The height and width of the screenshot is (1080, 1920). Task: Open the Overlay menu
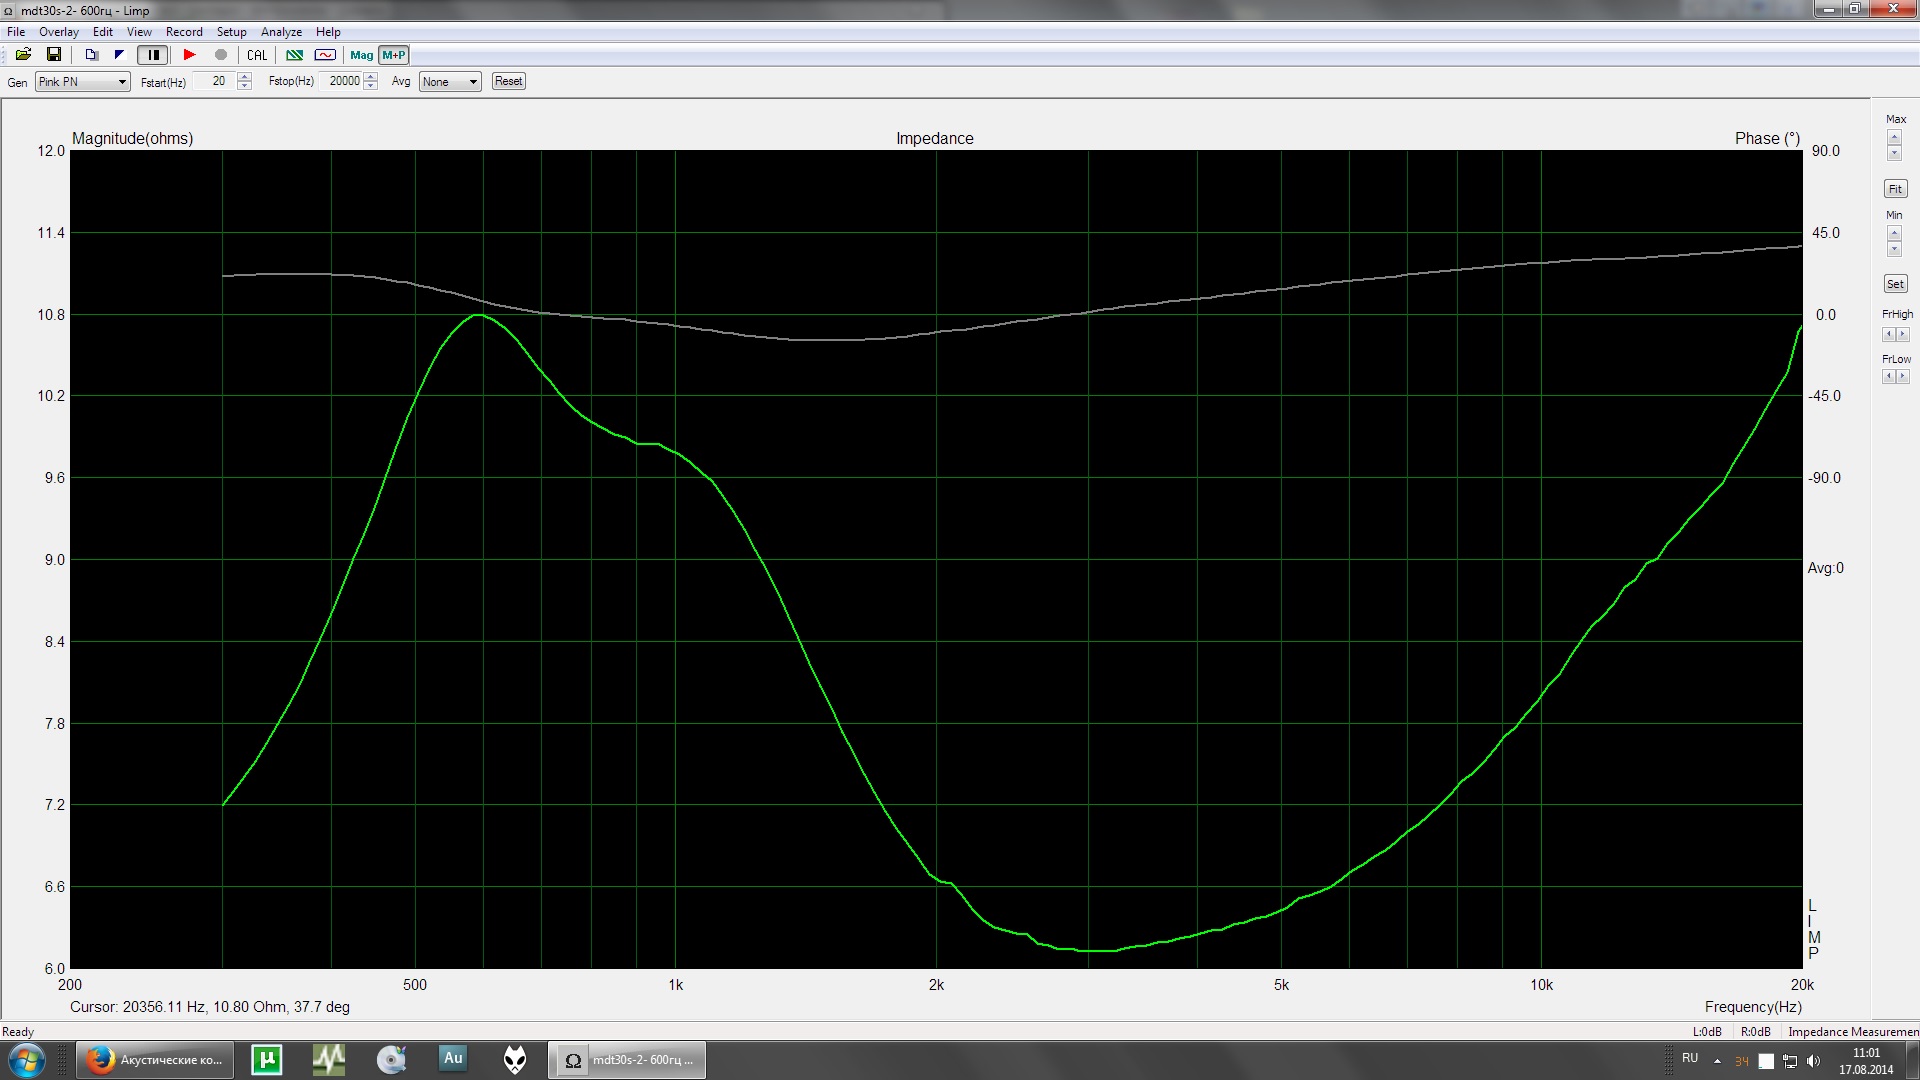tap(58, 32)
